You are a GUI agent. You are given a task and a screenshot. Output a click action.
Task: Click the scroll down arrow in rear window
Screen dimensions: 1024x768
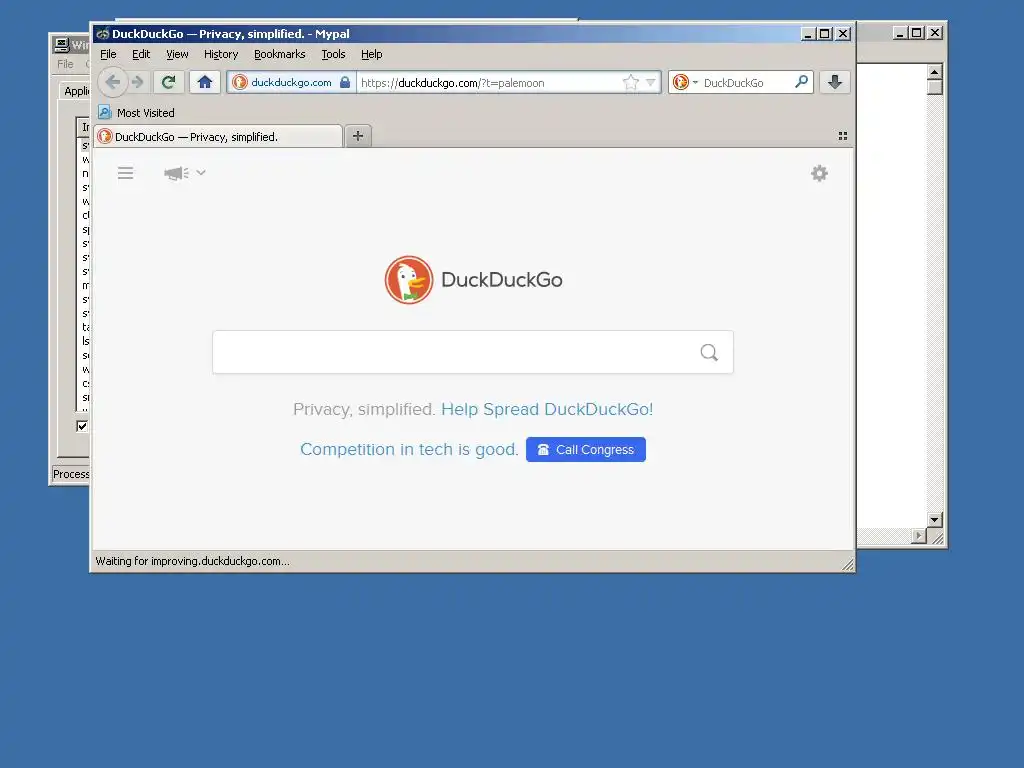pyautogui.click(x=935, y=520)
